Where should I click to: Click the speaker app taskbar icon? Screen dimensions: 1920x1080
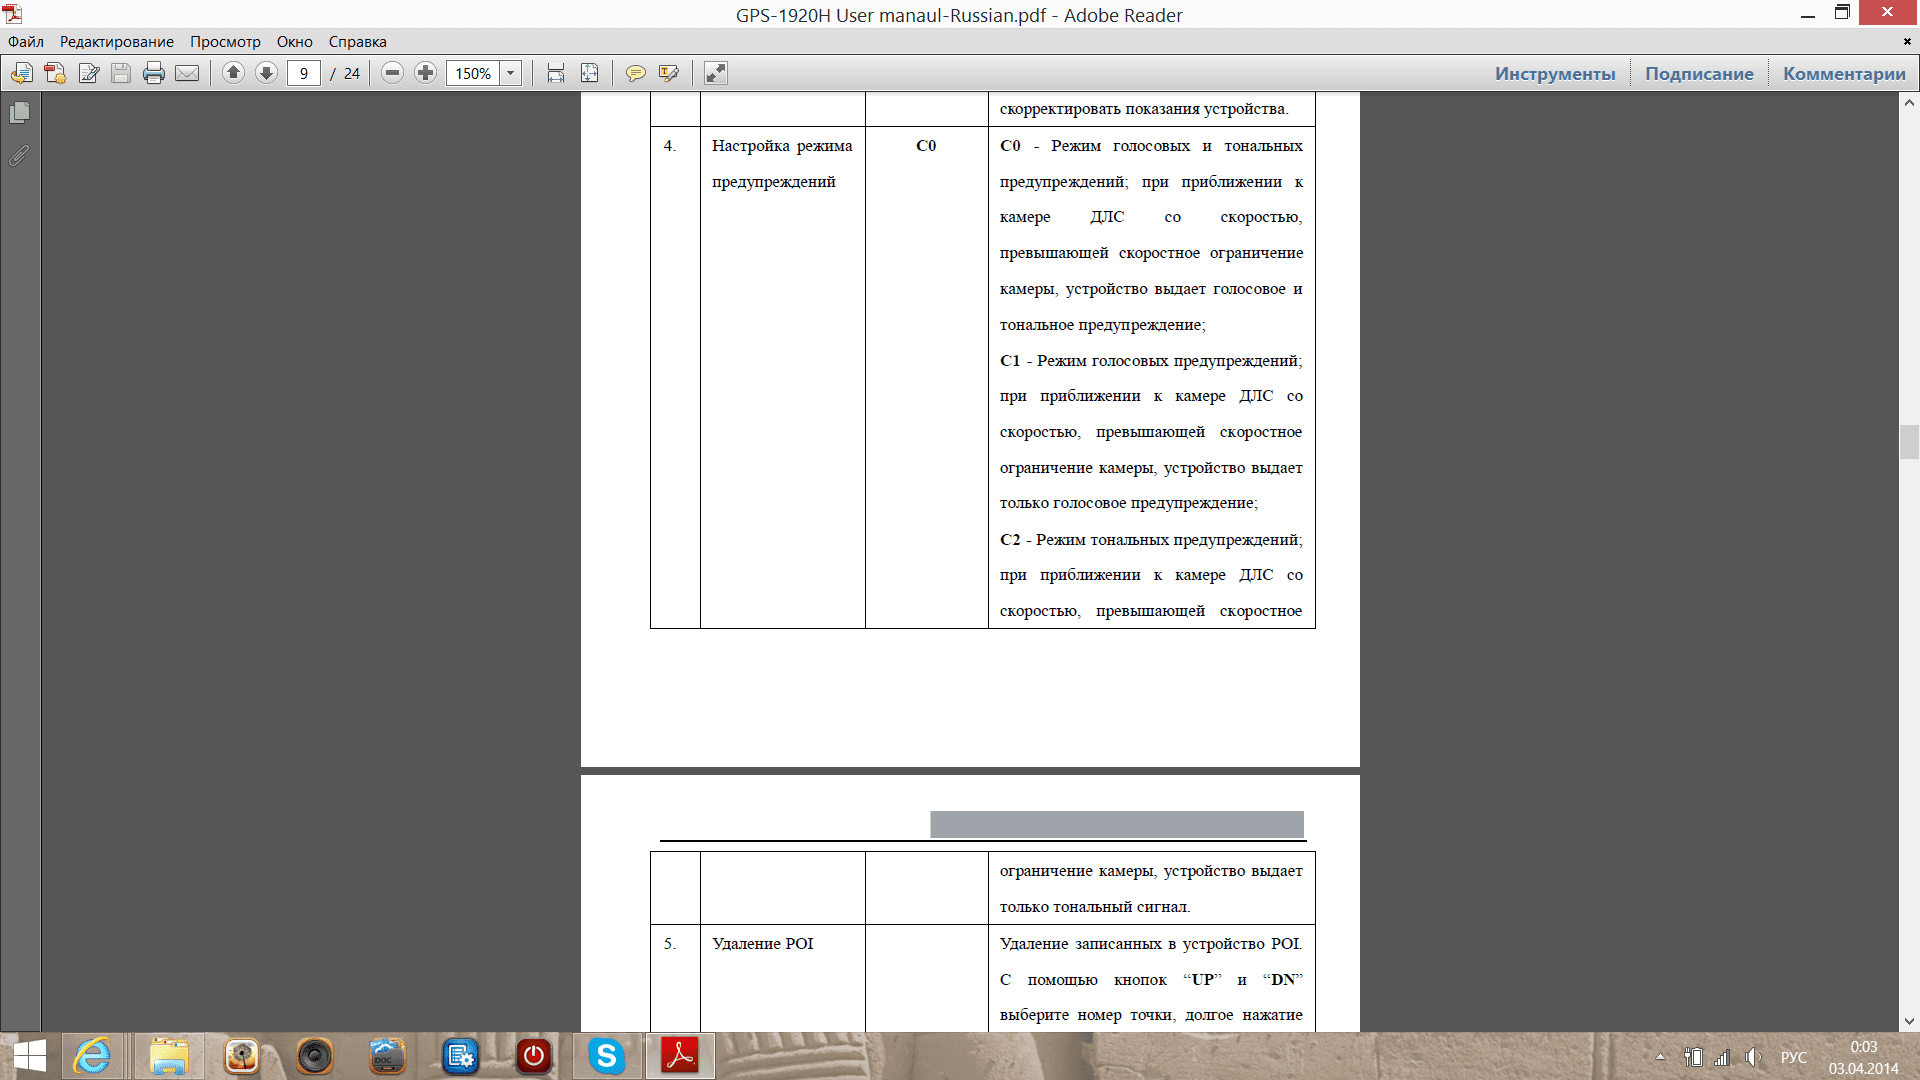coord(314,1056)
